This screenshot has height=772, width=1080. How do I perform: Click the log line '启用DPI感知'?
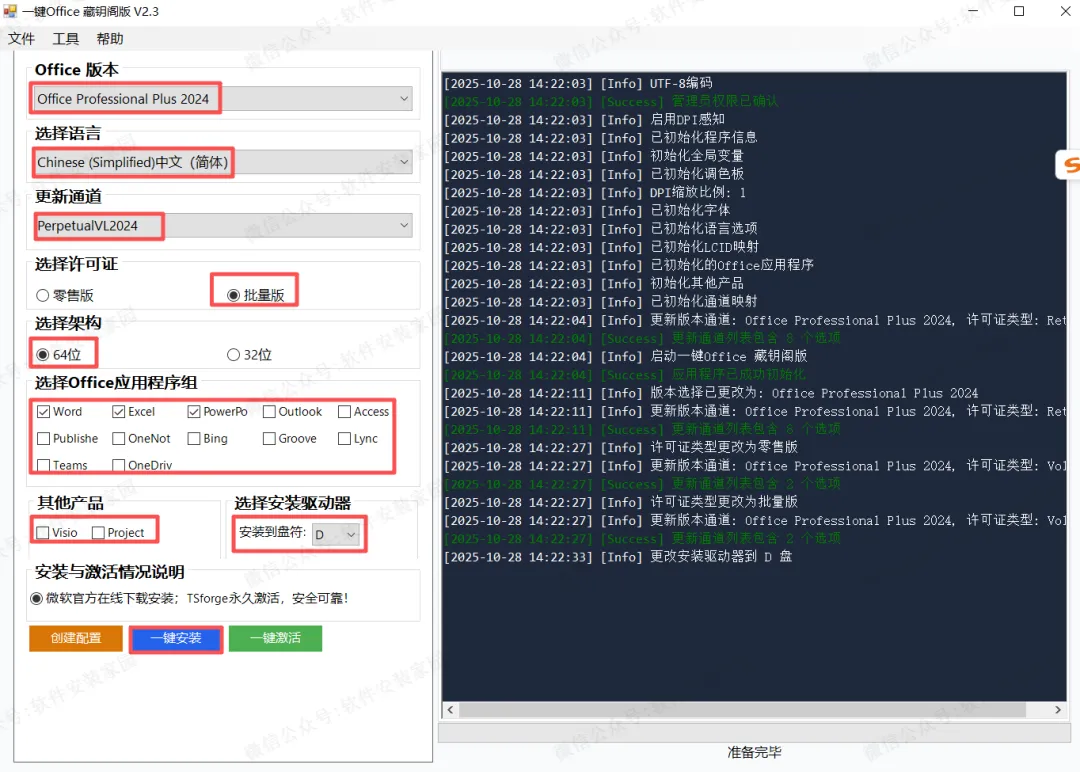point(584,120)
